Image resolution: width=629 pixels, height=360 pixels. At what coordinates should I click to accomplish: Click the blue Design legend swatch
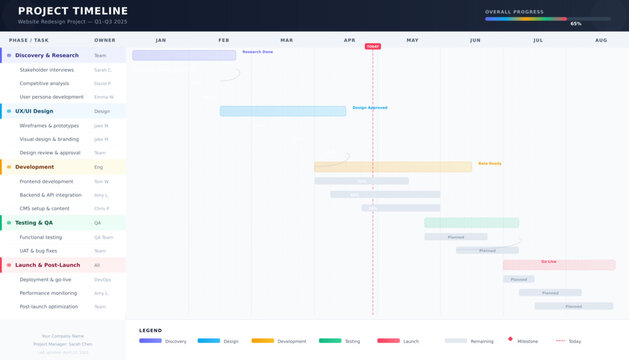[x=209, y=341]
